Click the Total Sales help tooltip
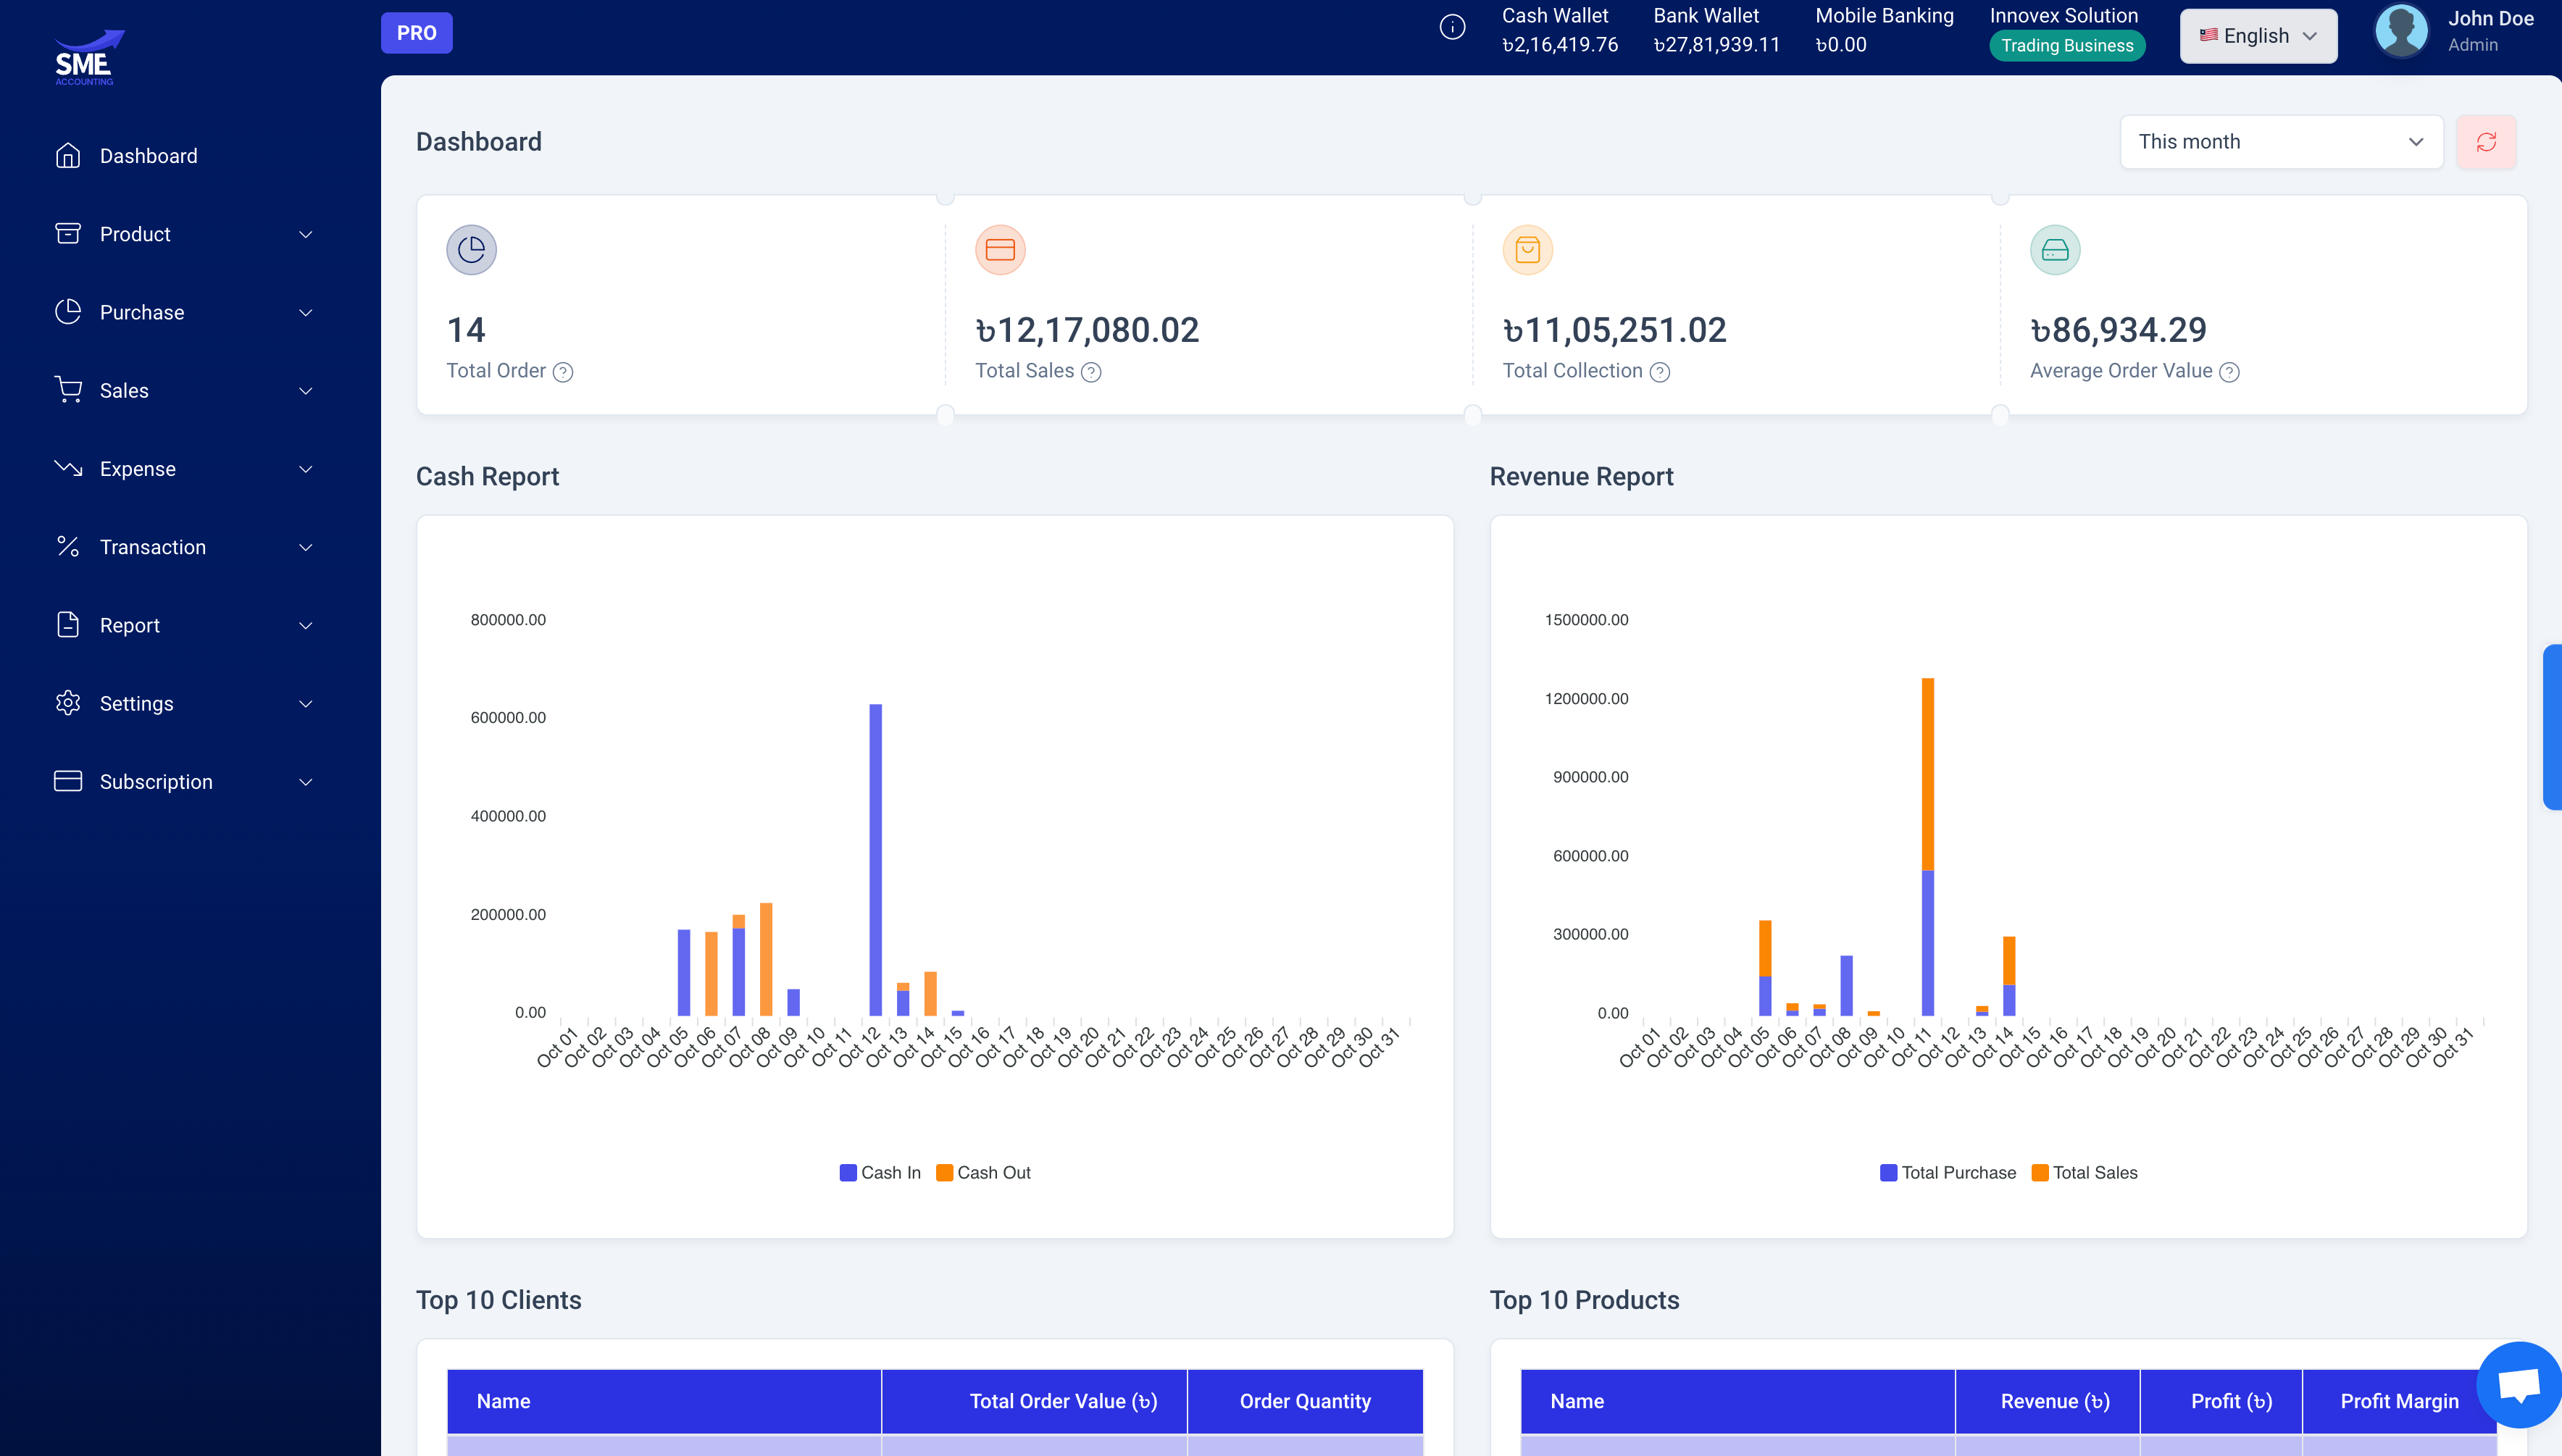Viewport: 2562px width, 1456px height. click(x=1092, y=371)
